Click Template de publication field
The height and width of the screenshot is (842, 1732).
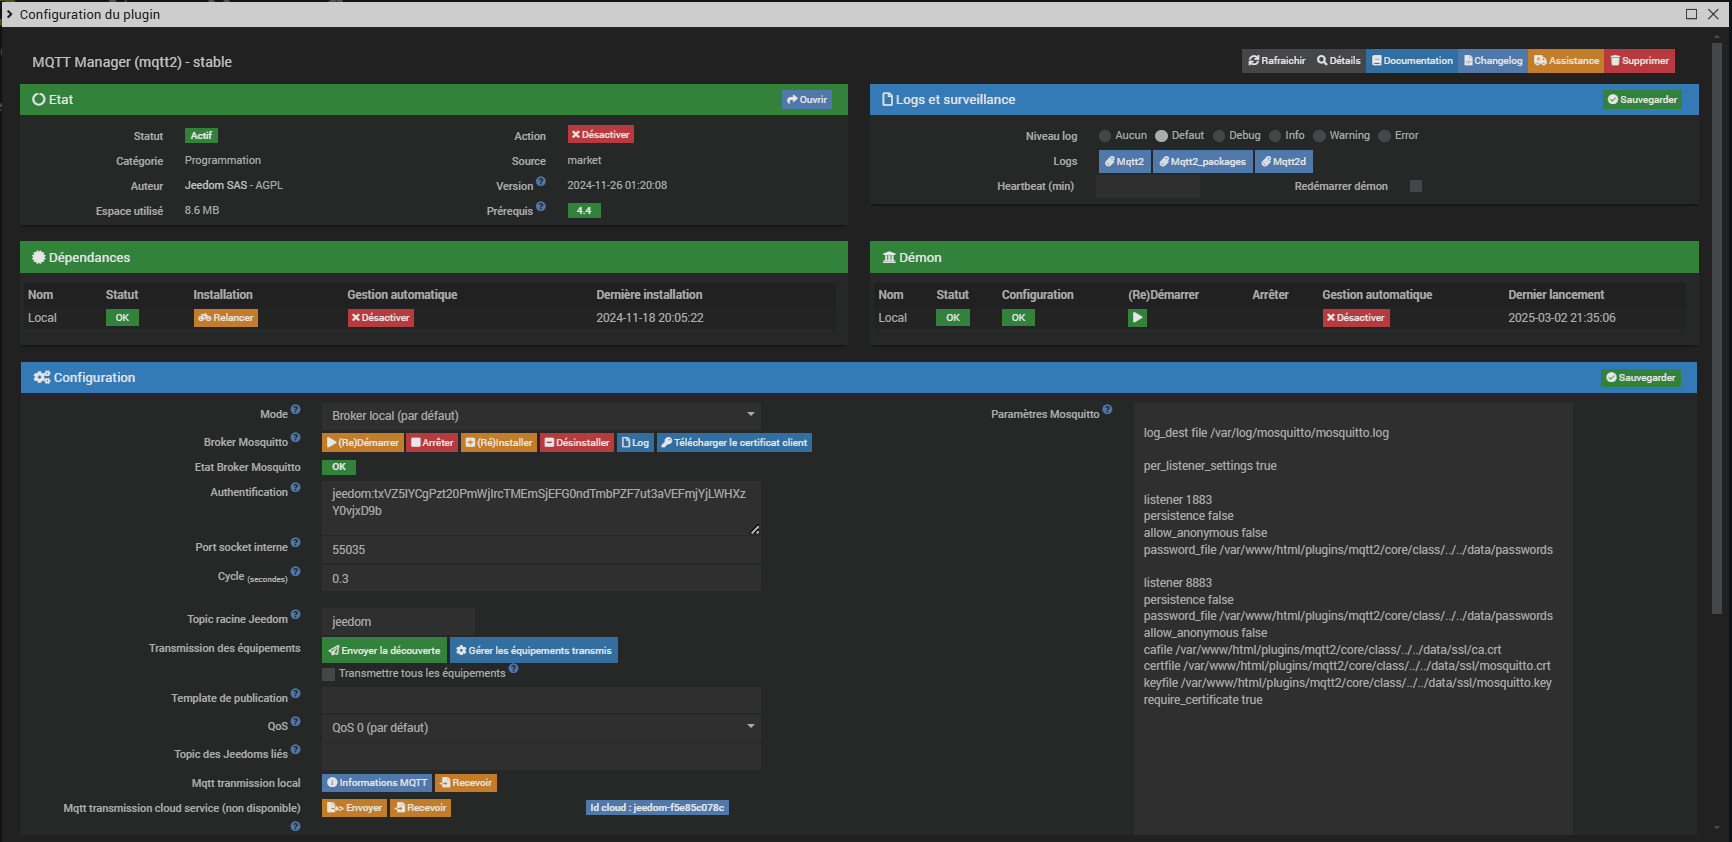(541, 700)
